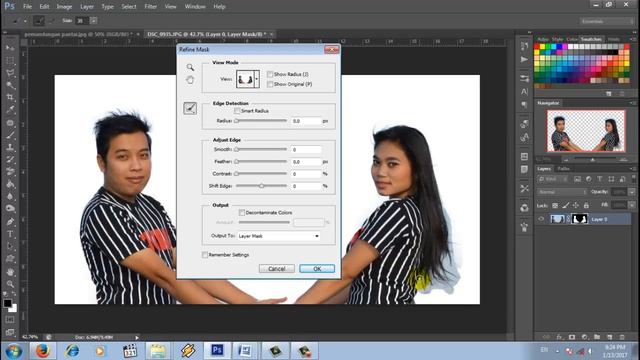Enable Smart Radius checkbox
Image resolution: width=640 pixels, height=360 pixels.
(x=237, y=111)
